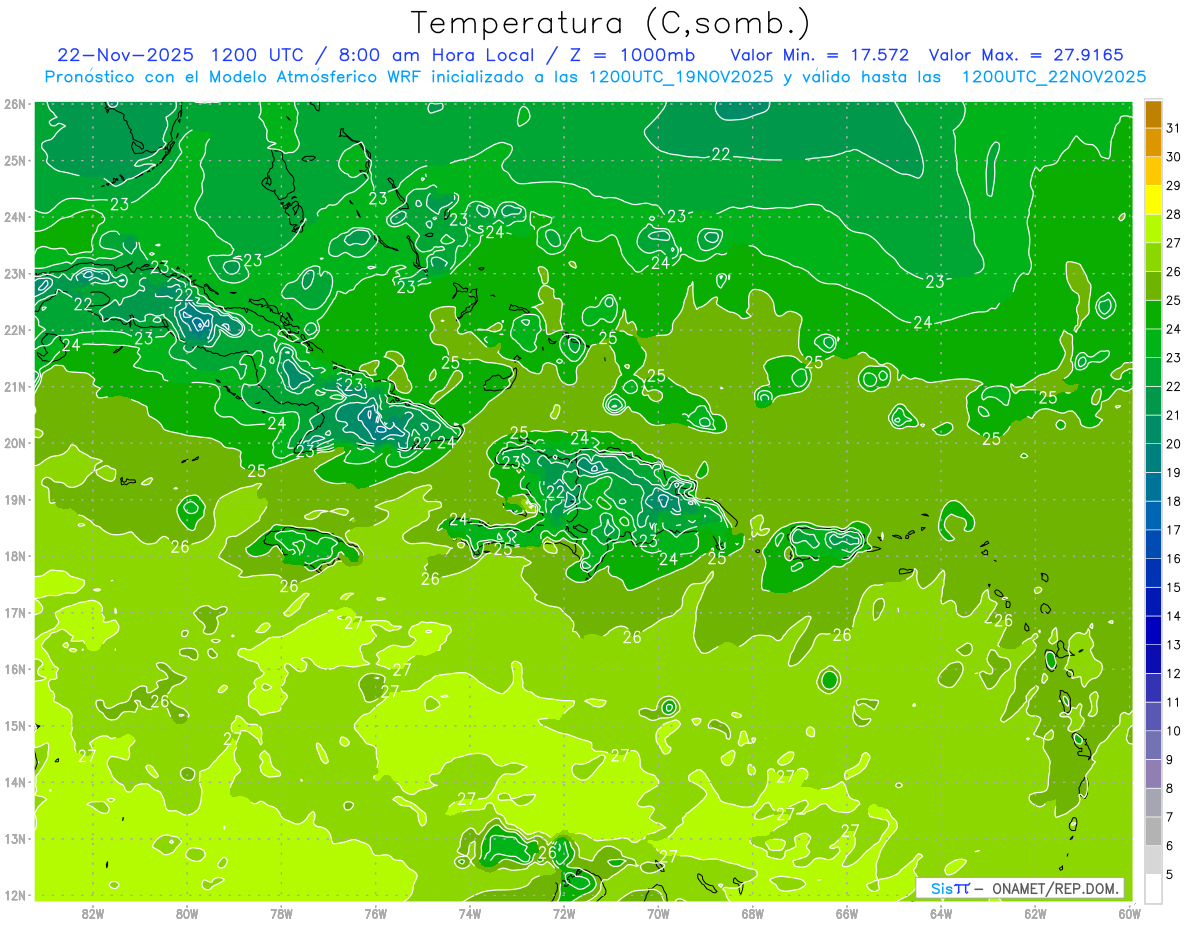Click the latitude axis label "16N"
The width and height of the screenshot is (1200, 927).
[14, 669]
